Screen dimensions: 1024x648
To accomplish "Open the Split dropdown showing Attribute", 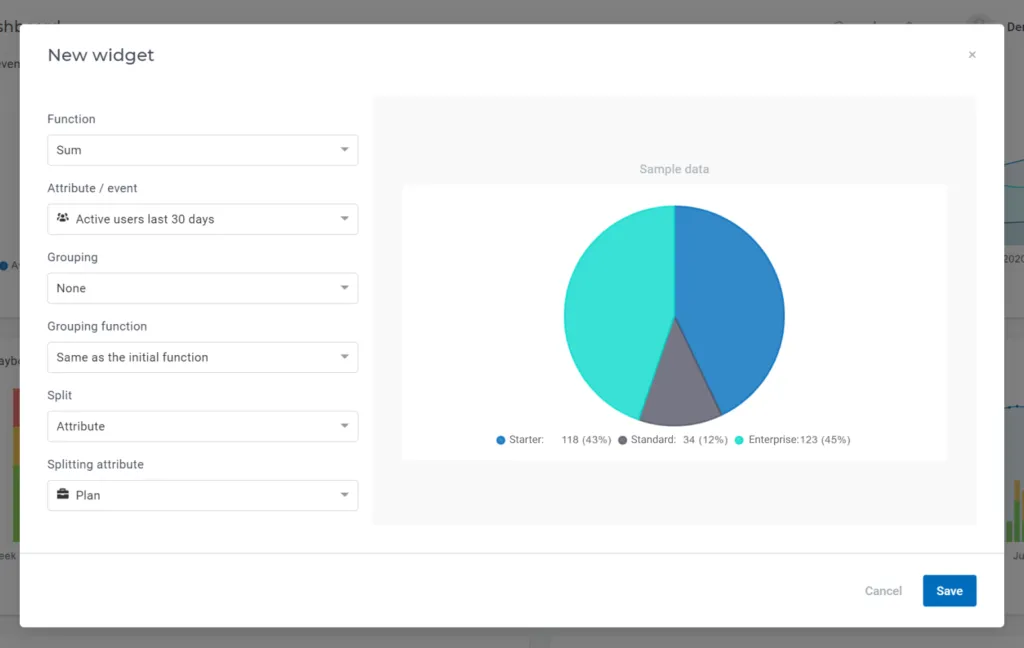I will point(202,427).
